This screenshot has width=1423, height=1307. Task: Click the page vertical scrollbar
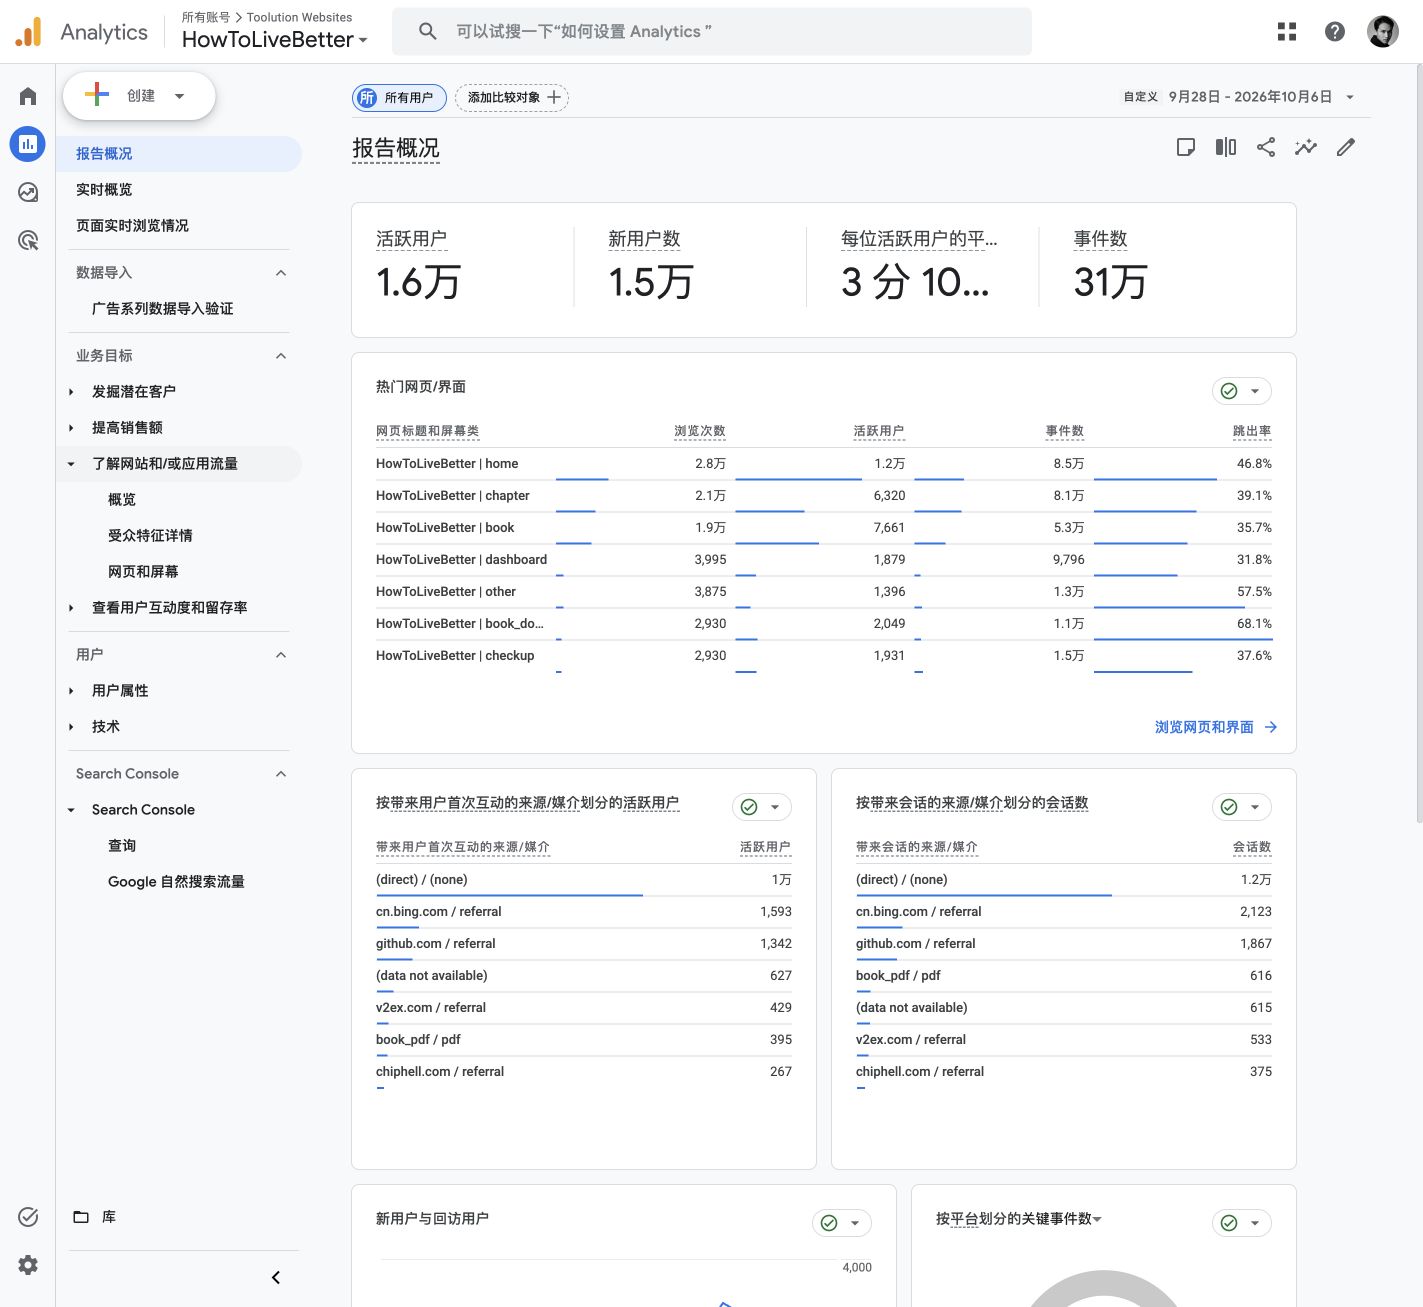tap(1418, 444)
